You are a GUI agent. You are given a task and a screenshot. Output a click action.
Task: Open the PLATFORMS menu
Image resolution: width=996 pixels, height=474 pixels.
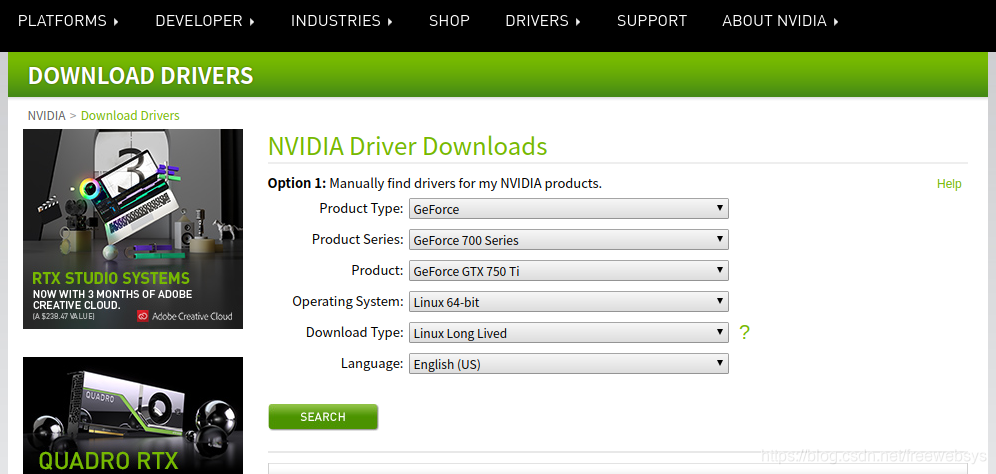(68, 21)
